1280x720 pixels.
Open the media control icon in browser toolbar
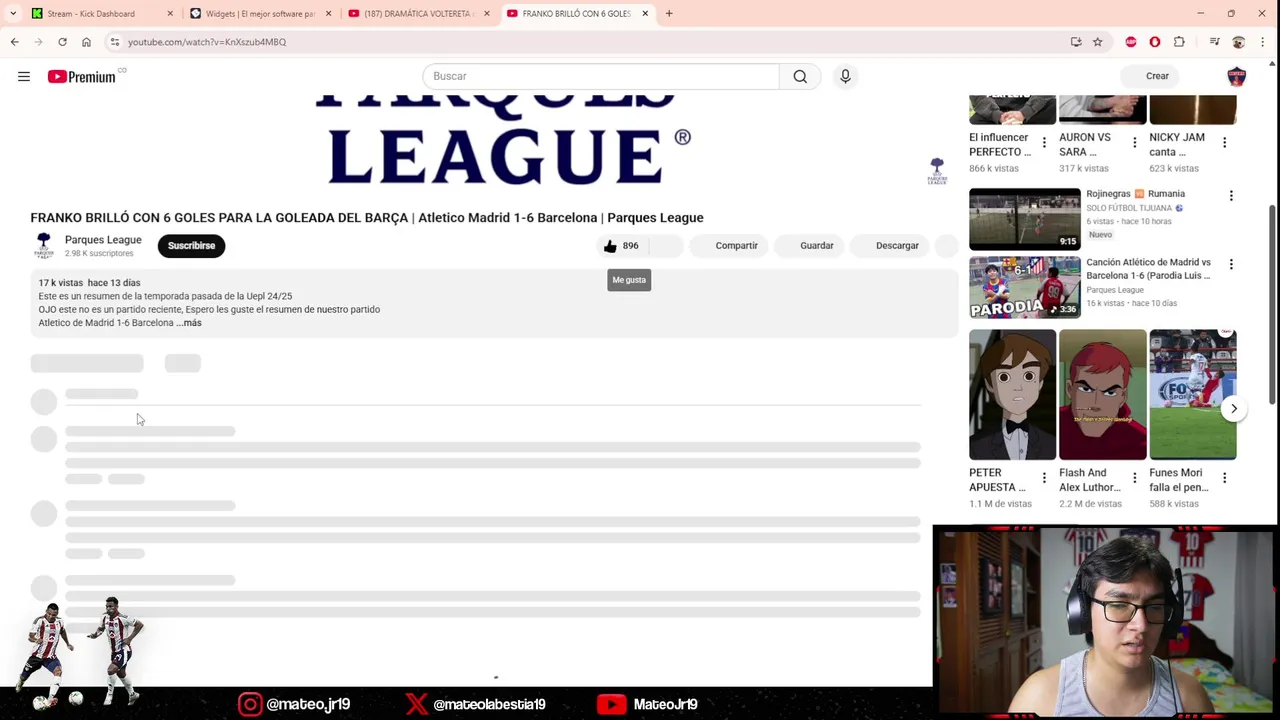click(x=1214, y=42)
